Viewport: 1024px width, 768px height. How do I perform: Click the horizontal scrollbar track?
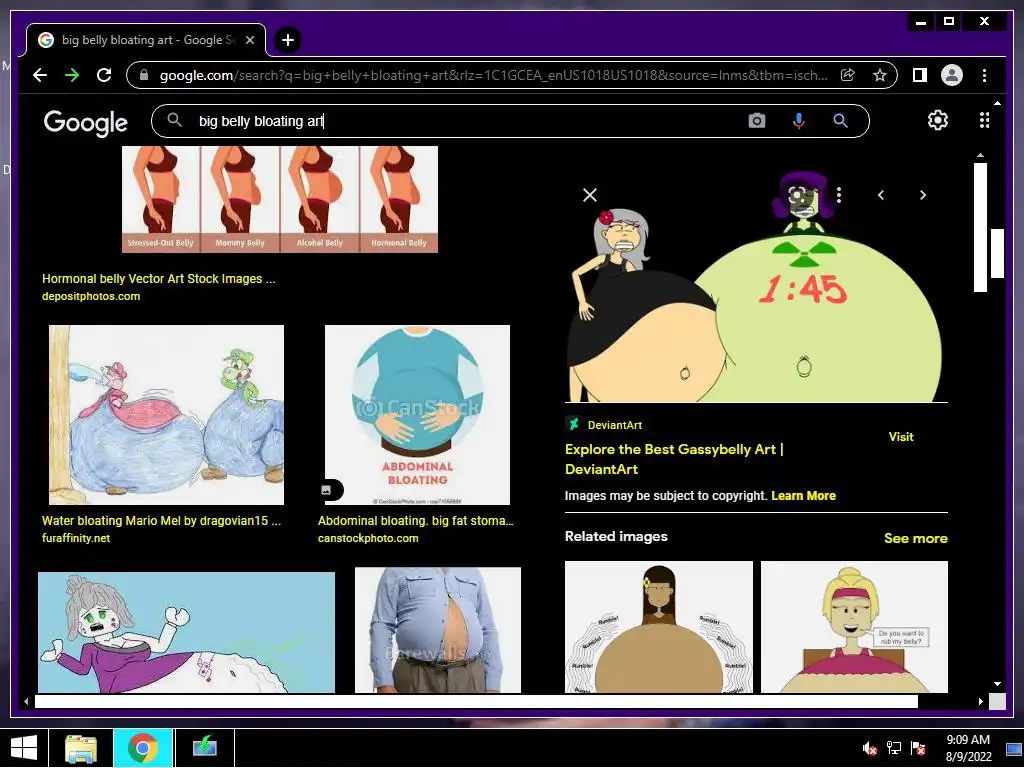476,701
